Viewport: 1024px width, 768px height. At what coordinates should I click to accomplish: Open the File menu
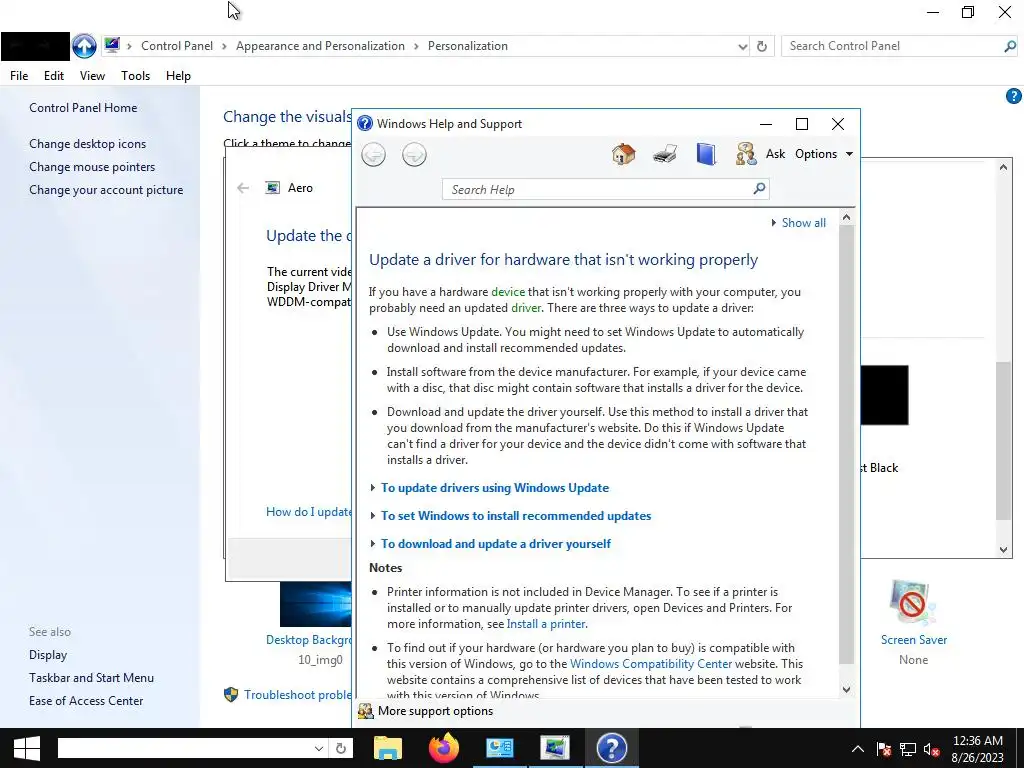point(19,76)
